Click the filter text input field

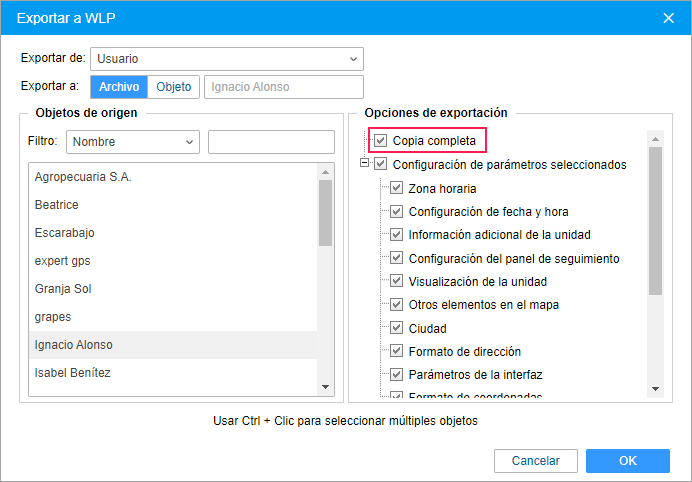click(271, 141)
